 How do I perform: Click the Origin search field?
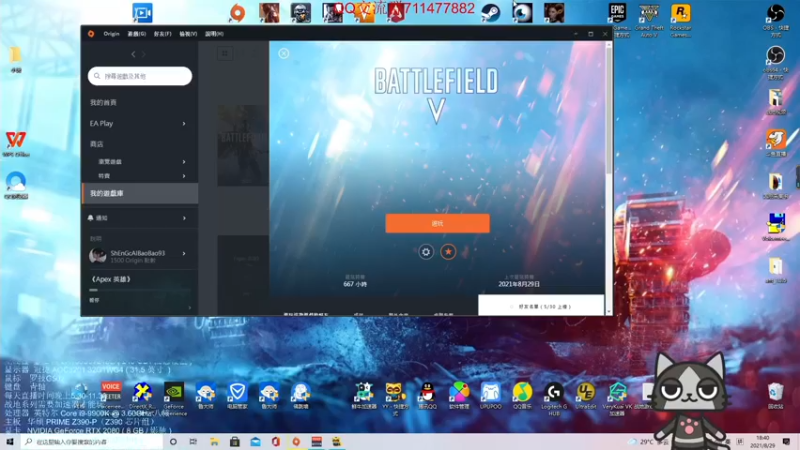point(140,76)
